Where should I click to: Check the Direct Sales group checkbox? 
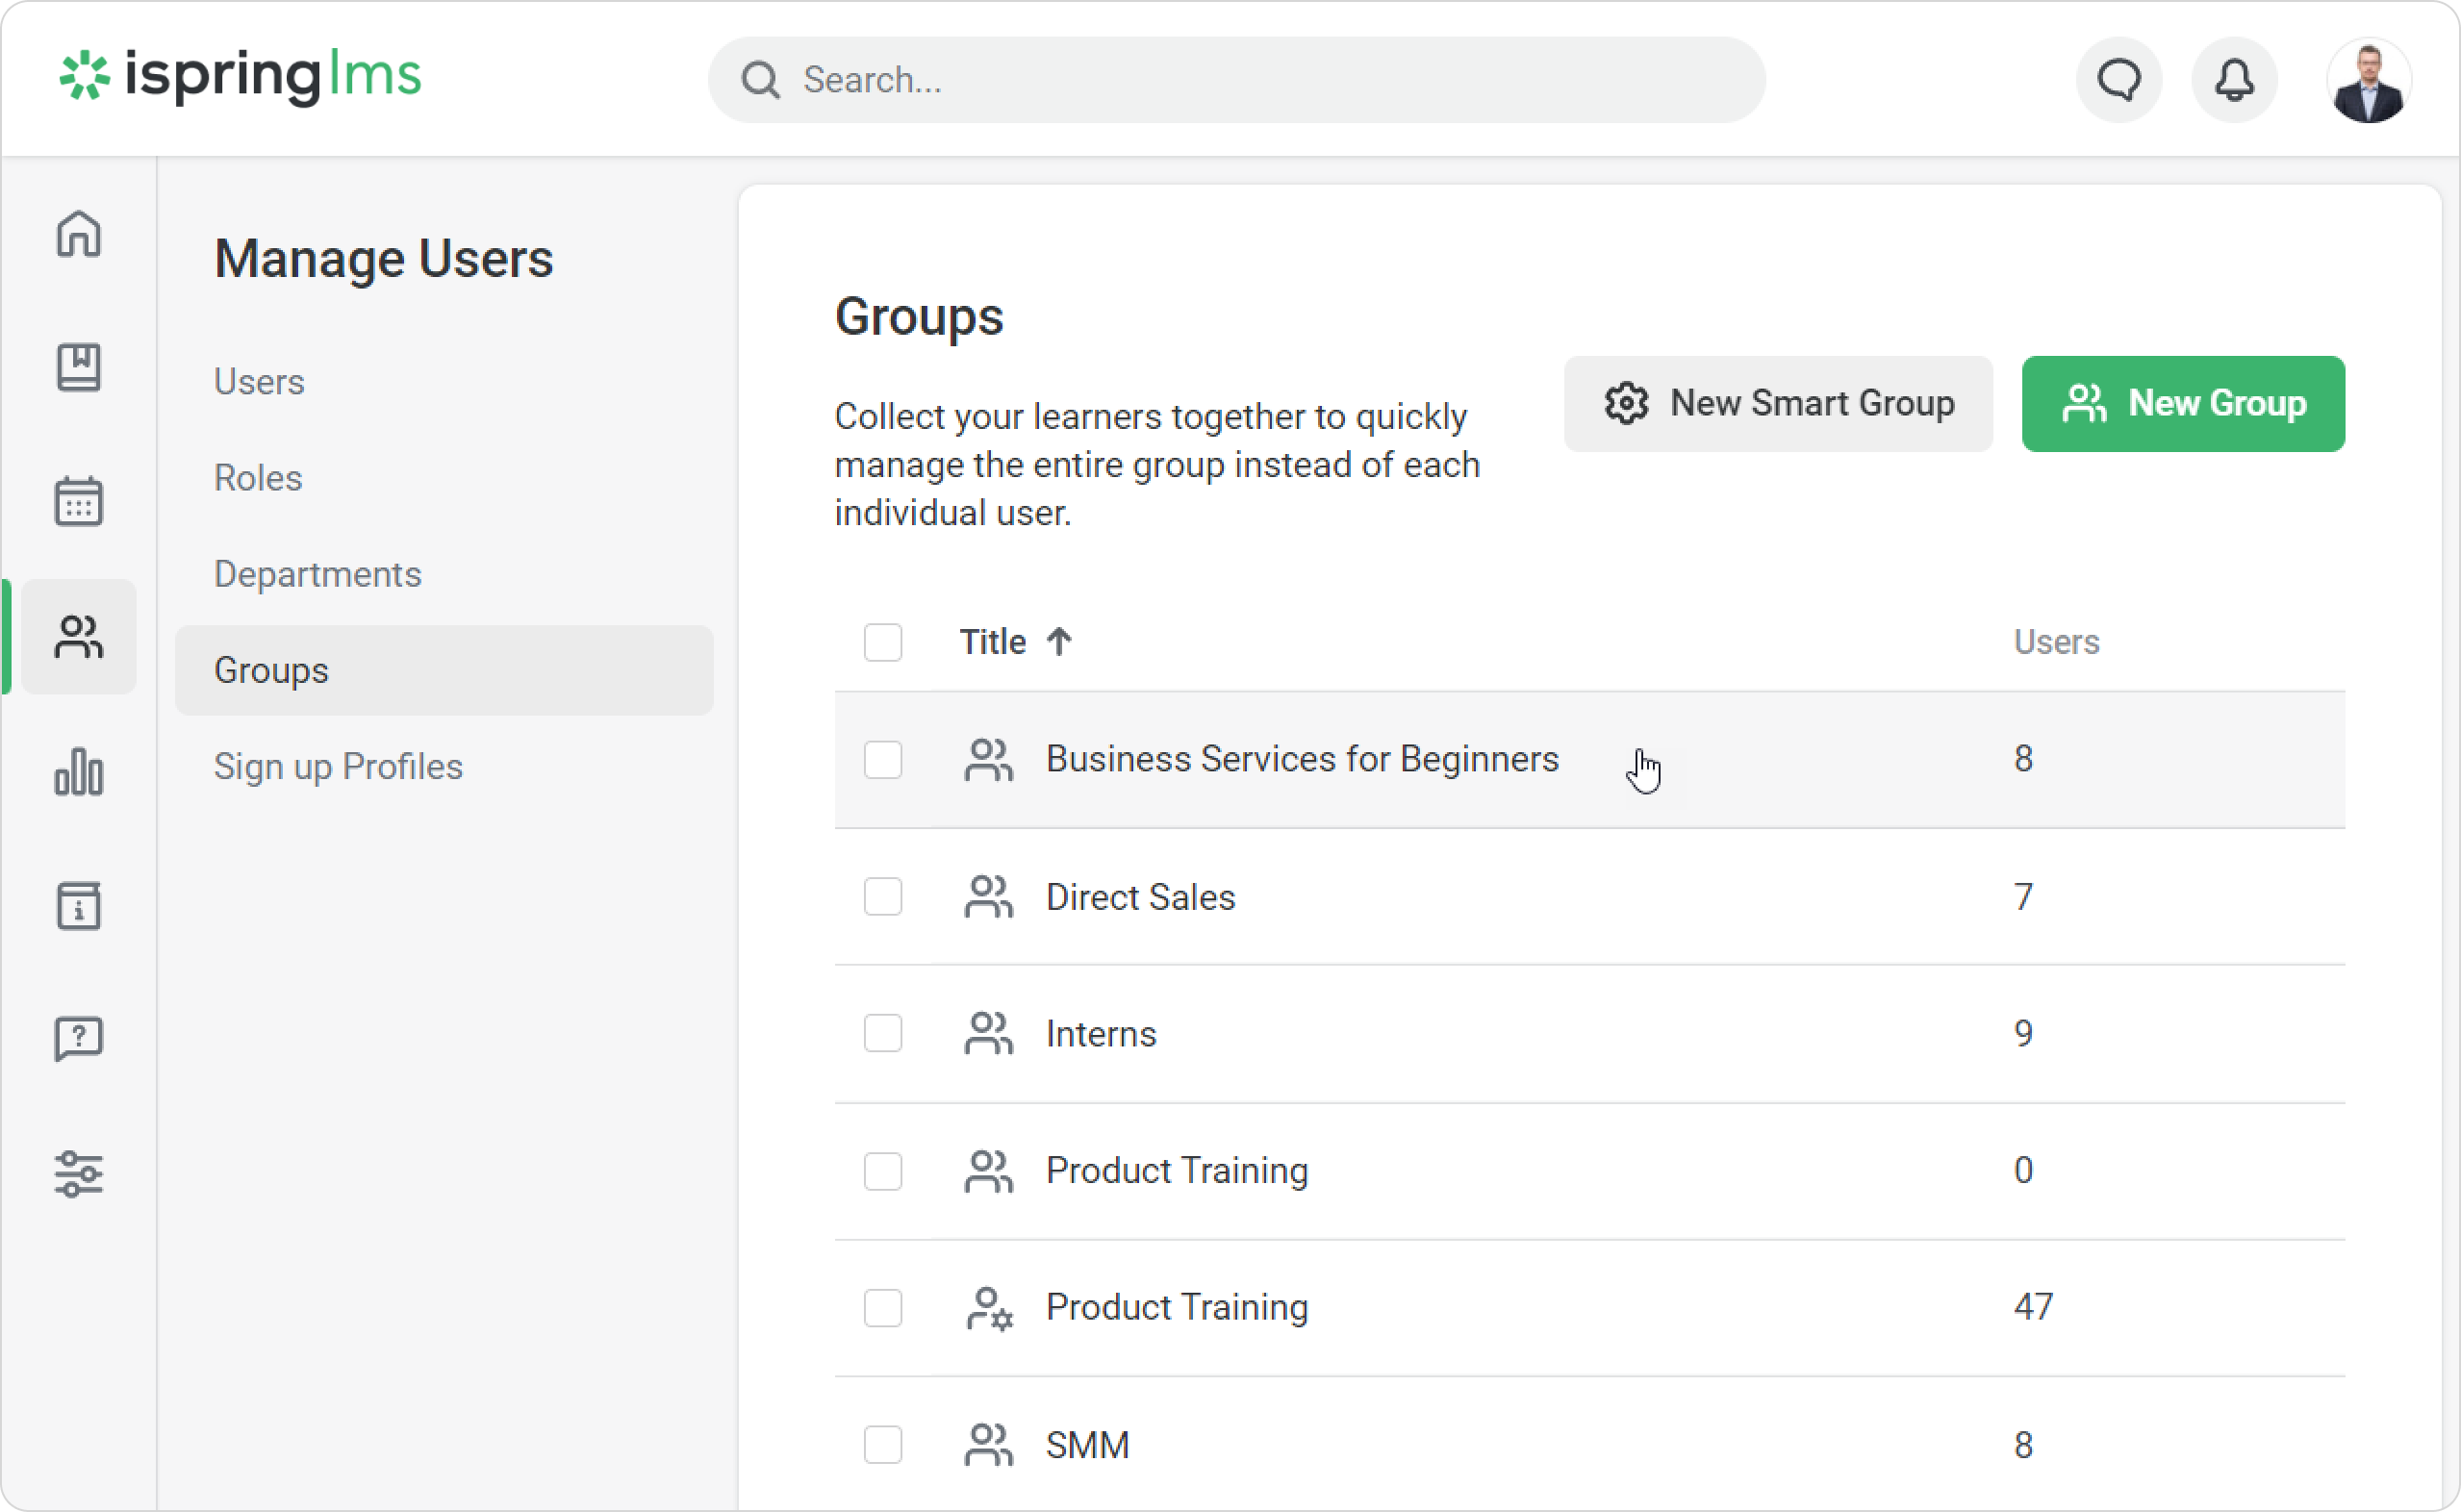click(x=882, y=897)
